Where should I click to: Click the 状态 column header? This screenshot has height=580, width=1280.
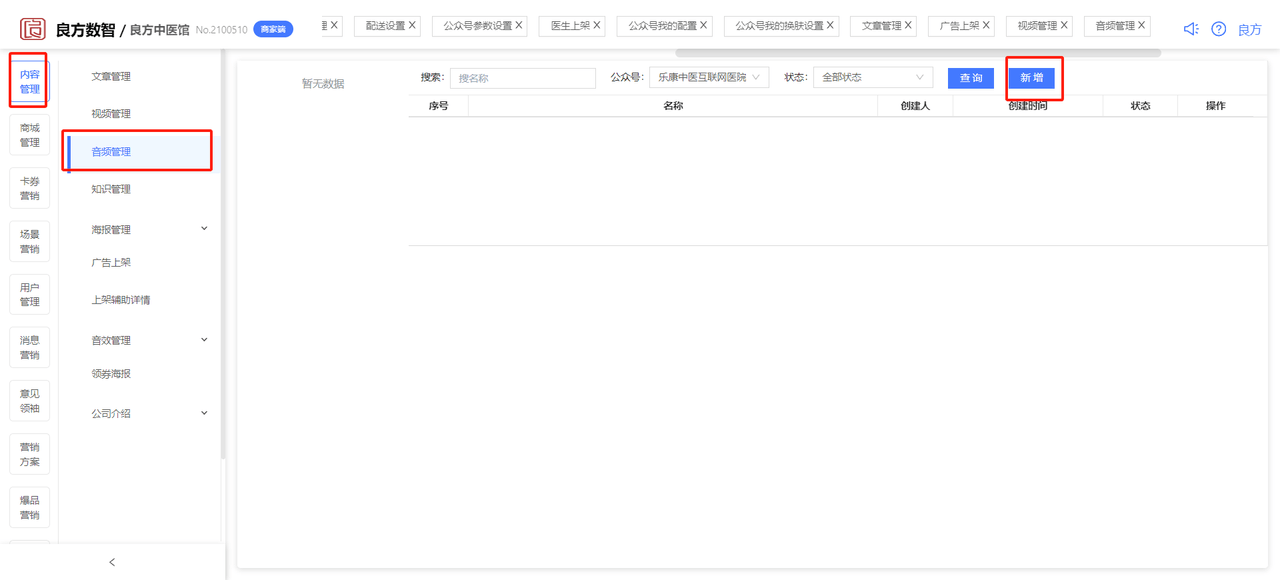(x=1140, y=106)
